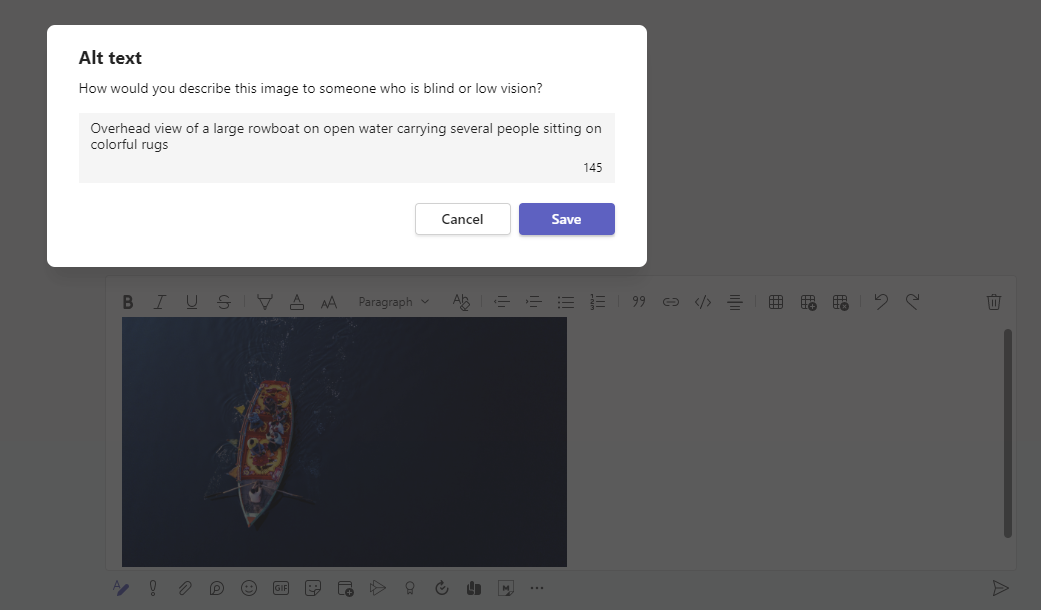This screenshot has height=610, width=1041.
Task: Open the Paragraph style dropdown
Action: tap(393, 301)
